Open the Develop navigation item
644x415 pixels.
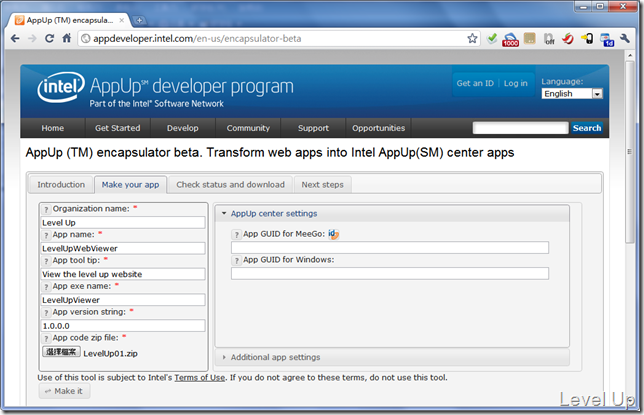tap(183, 128)
